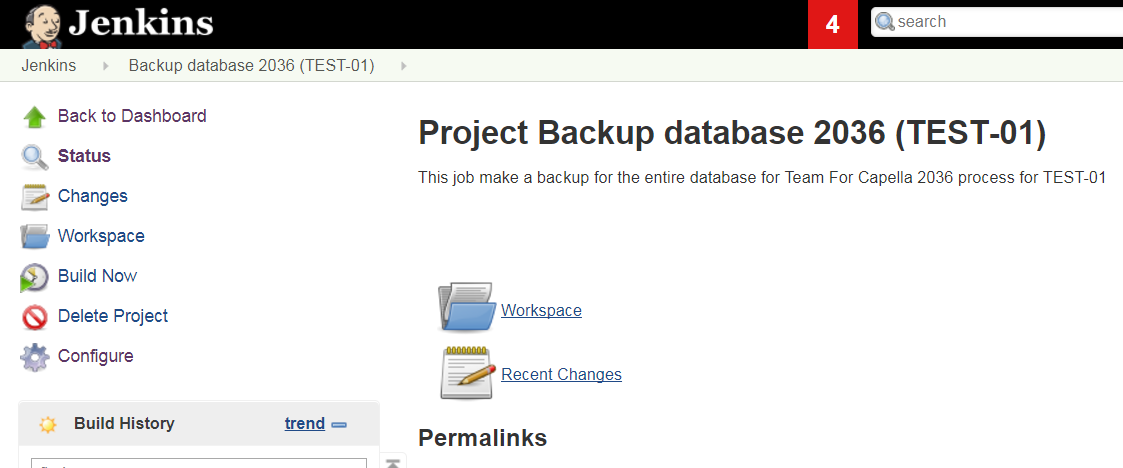The image size is (1123, 468).
Task: Open the Recent Changes link
Action: [561, 374]
